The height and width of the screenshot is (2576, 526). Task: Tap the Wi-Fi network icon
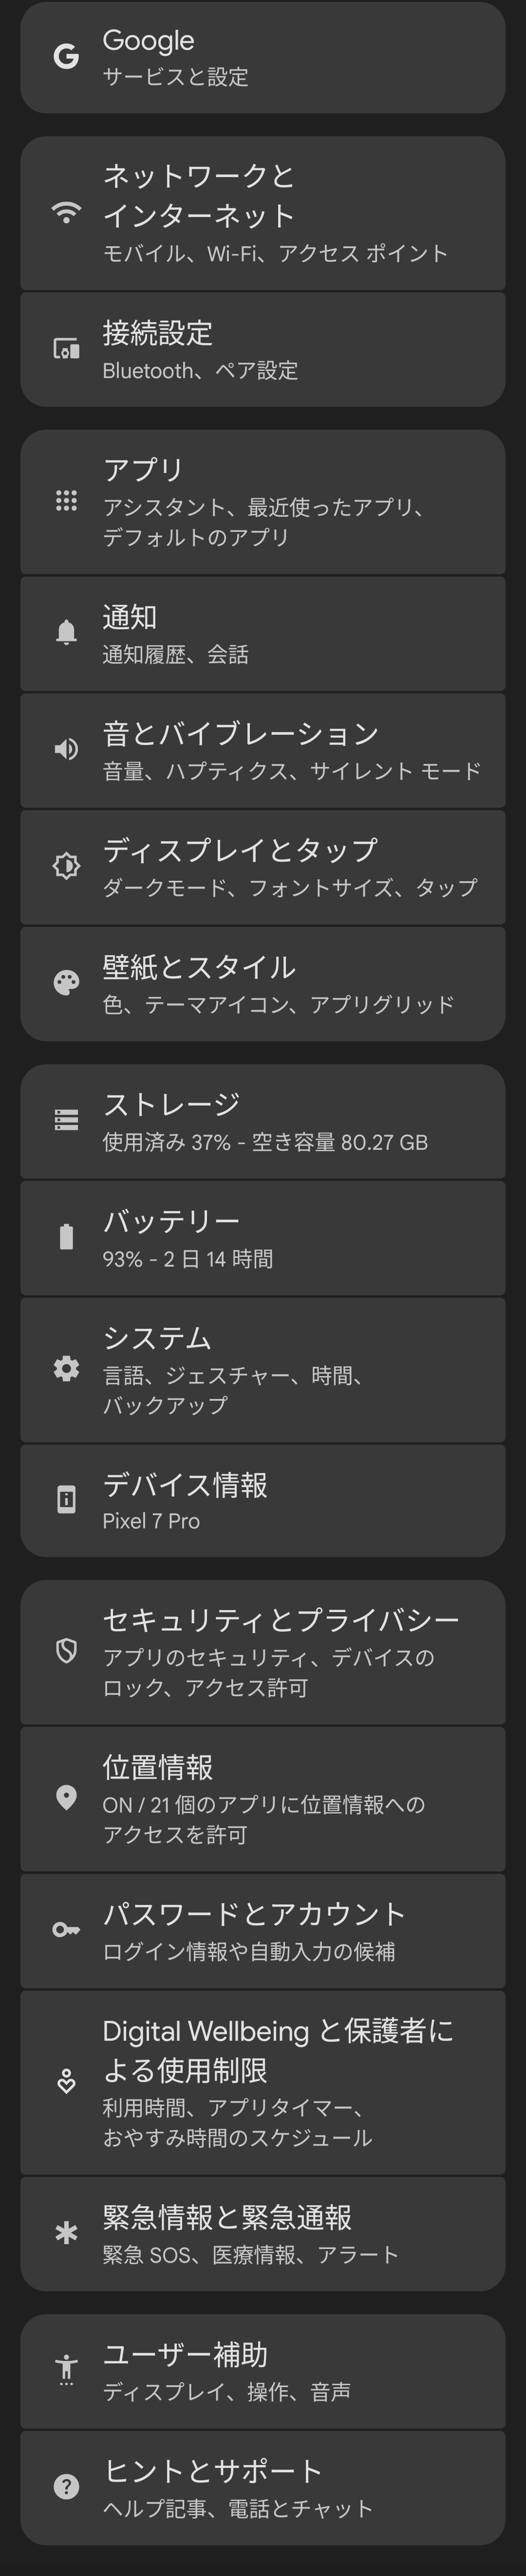(66, 213)
